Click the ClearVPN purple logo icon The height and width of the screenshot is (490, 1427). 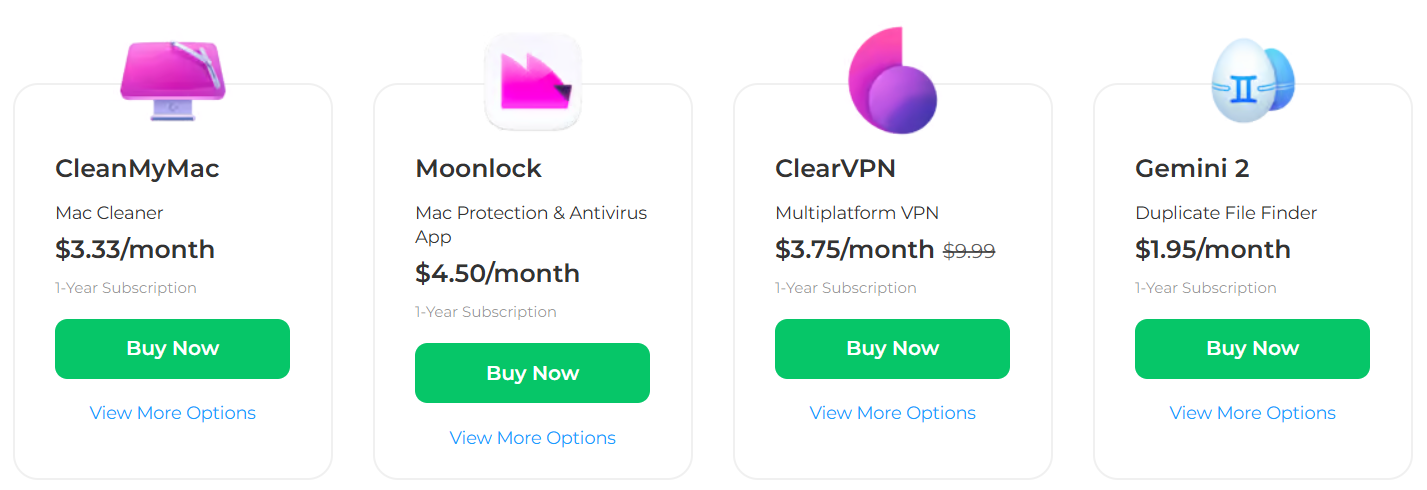coord(892,81)
